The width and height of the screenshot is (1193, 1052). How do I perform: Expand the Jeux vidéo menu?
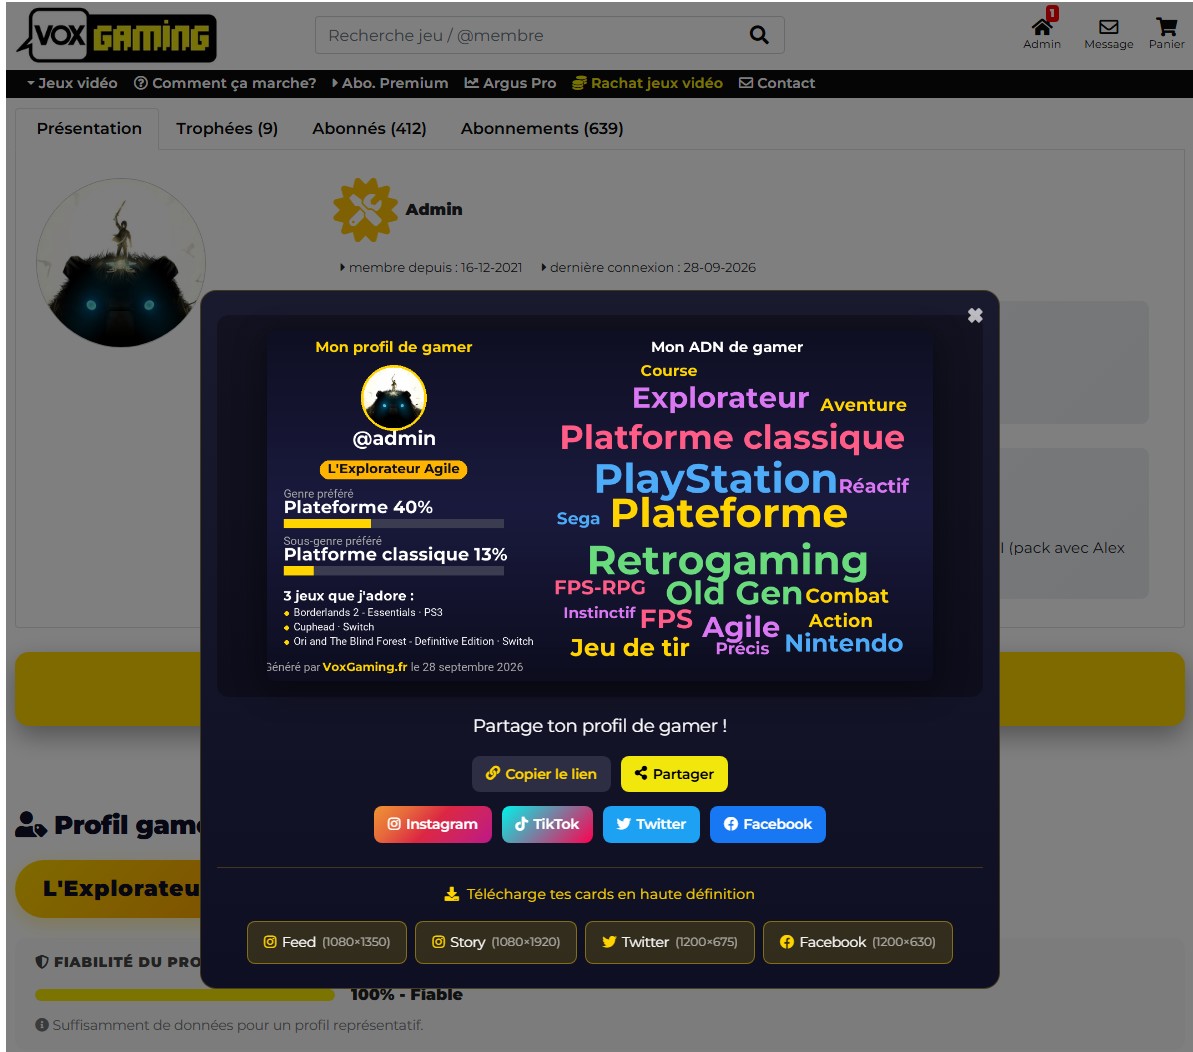pyautogui.click(x=72, y=83)
